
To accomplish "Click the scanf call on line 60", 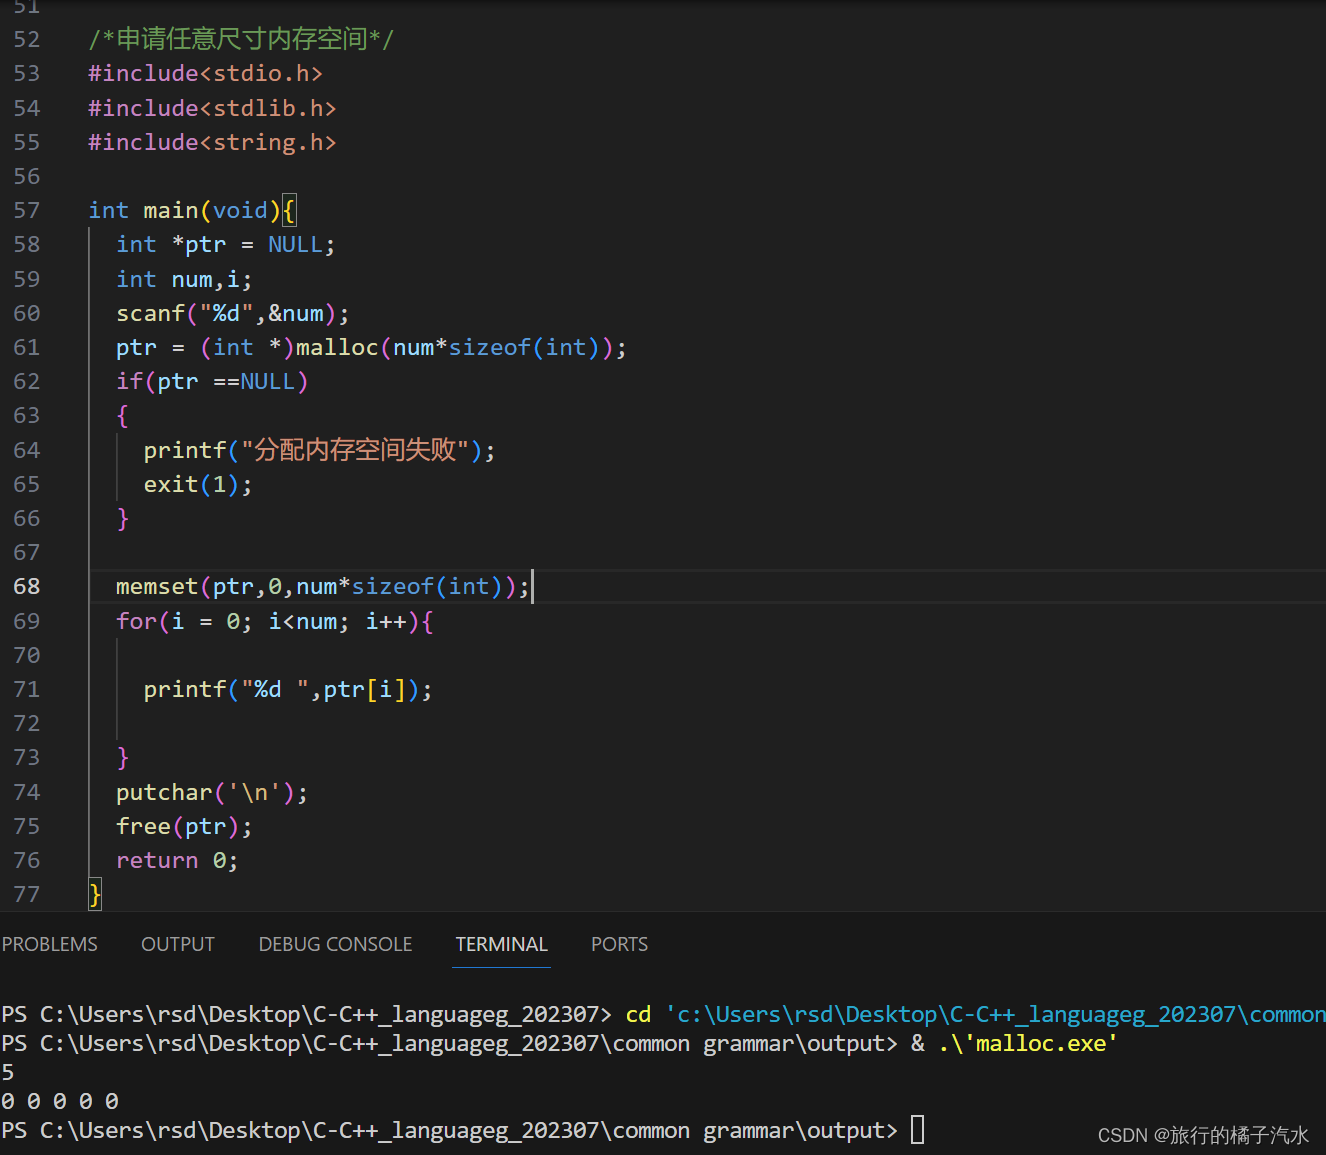I will coord(233,313).
